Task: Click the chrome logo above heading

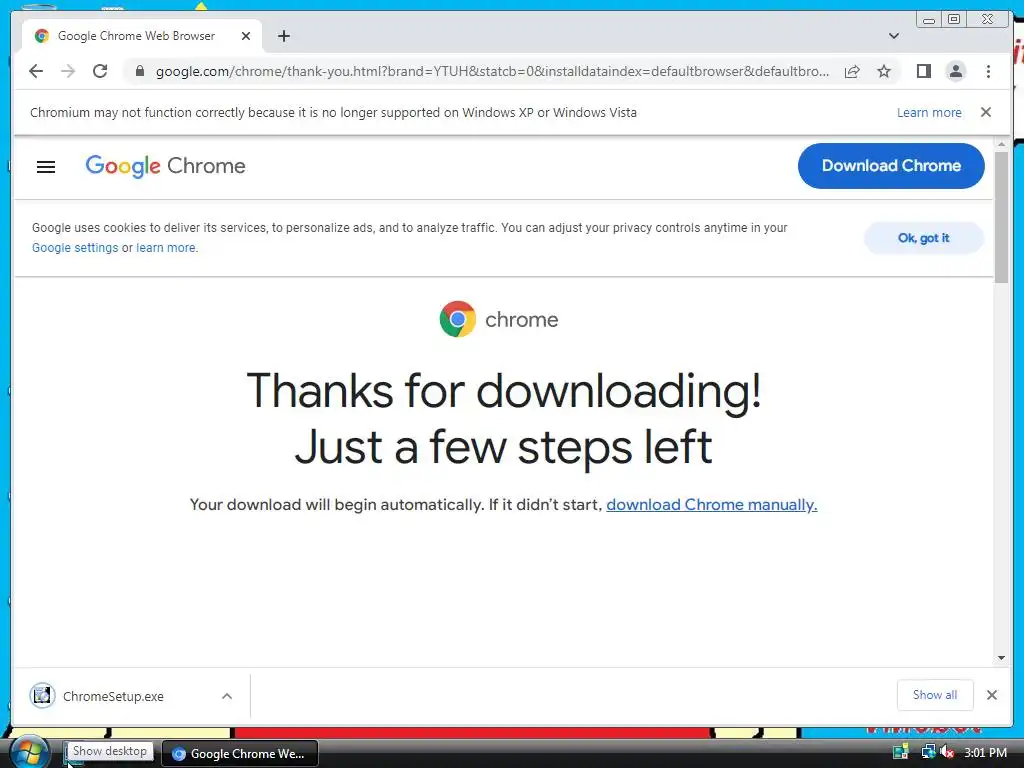Action: (499, 319)
